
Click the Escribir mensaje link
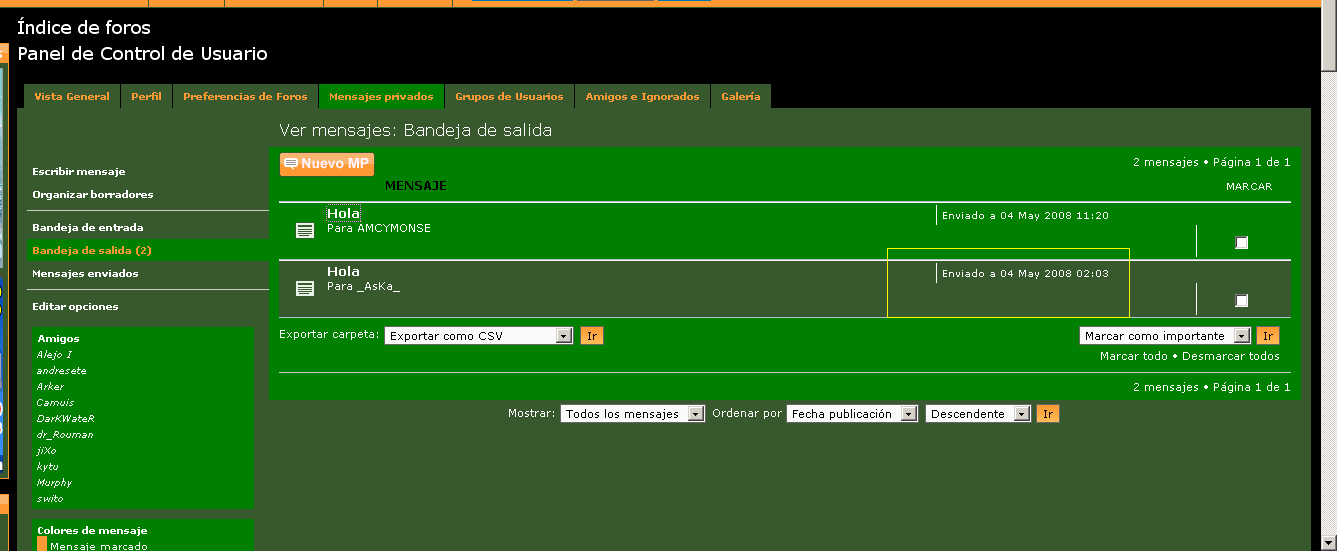click(x=79, y=172)
